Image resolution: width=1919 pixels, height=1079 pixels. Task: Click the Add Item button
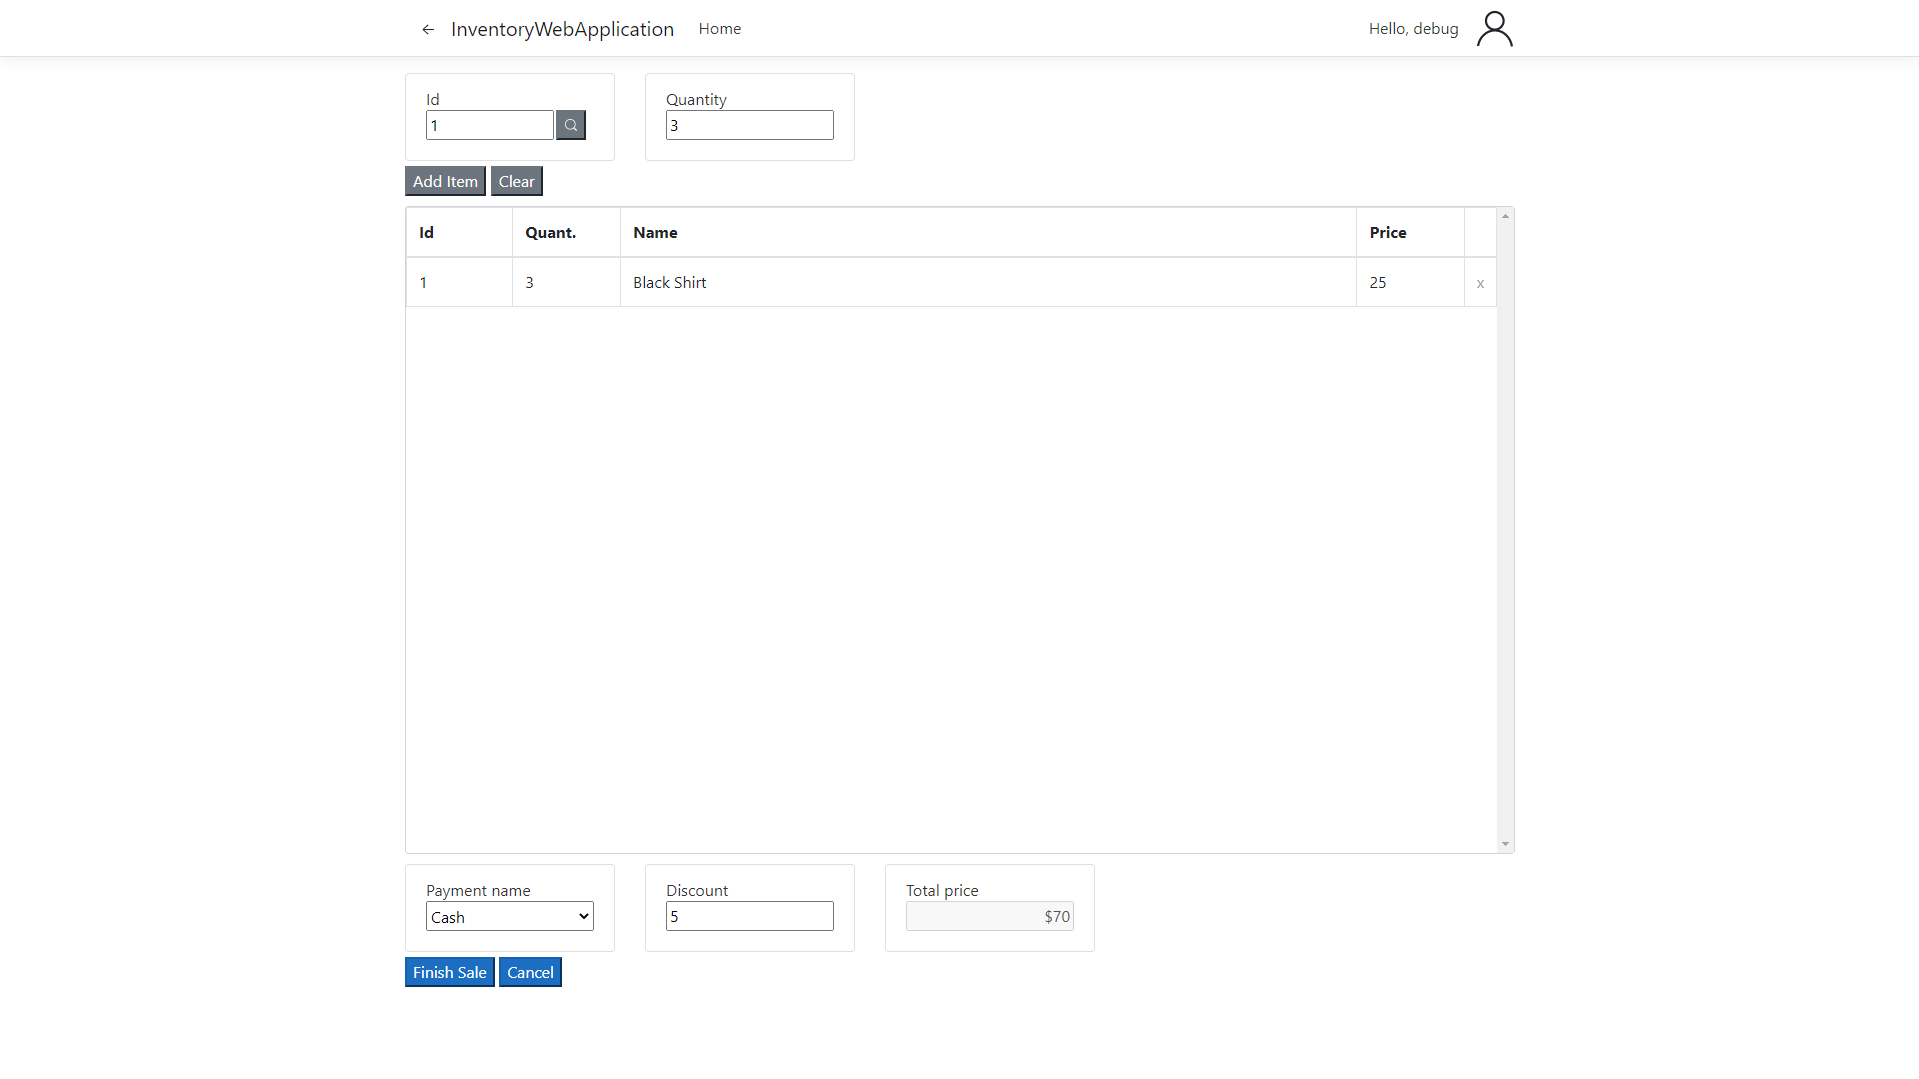[445, 181]
